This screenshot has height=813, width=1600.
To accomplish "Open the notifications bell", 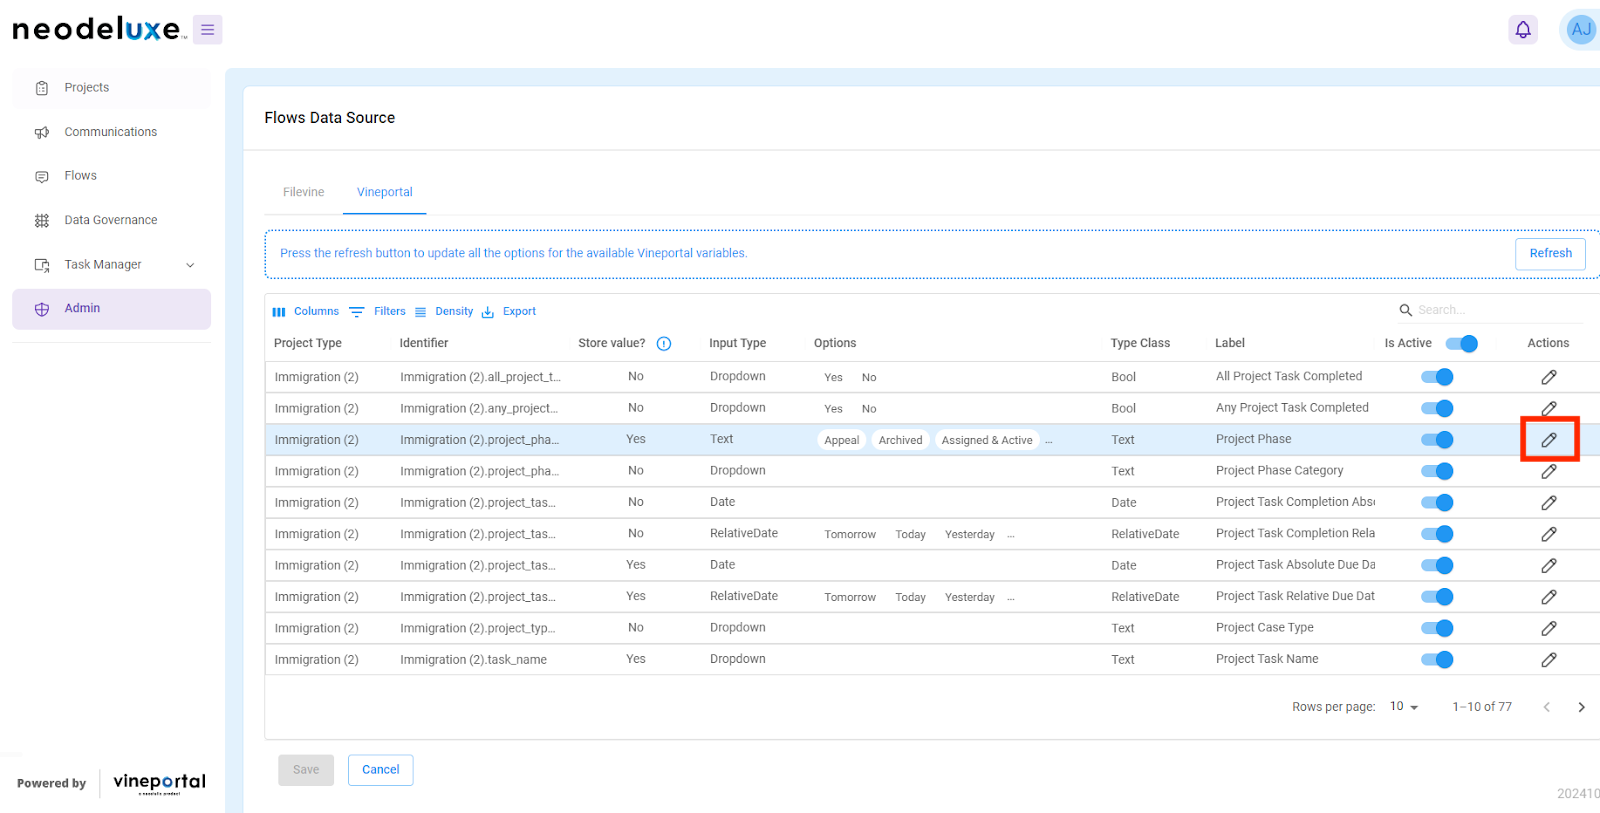I will click(1523, 30).
